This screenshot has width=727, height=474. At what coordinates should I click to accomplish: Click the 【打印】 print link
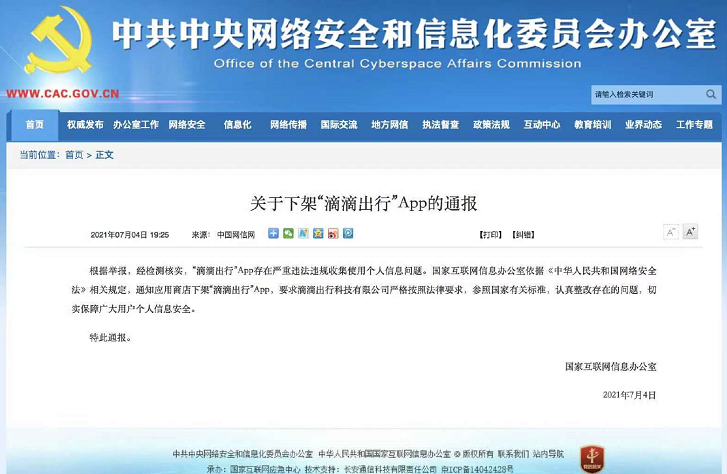pyautogui.click(x=491, y=235)
